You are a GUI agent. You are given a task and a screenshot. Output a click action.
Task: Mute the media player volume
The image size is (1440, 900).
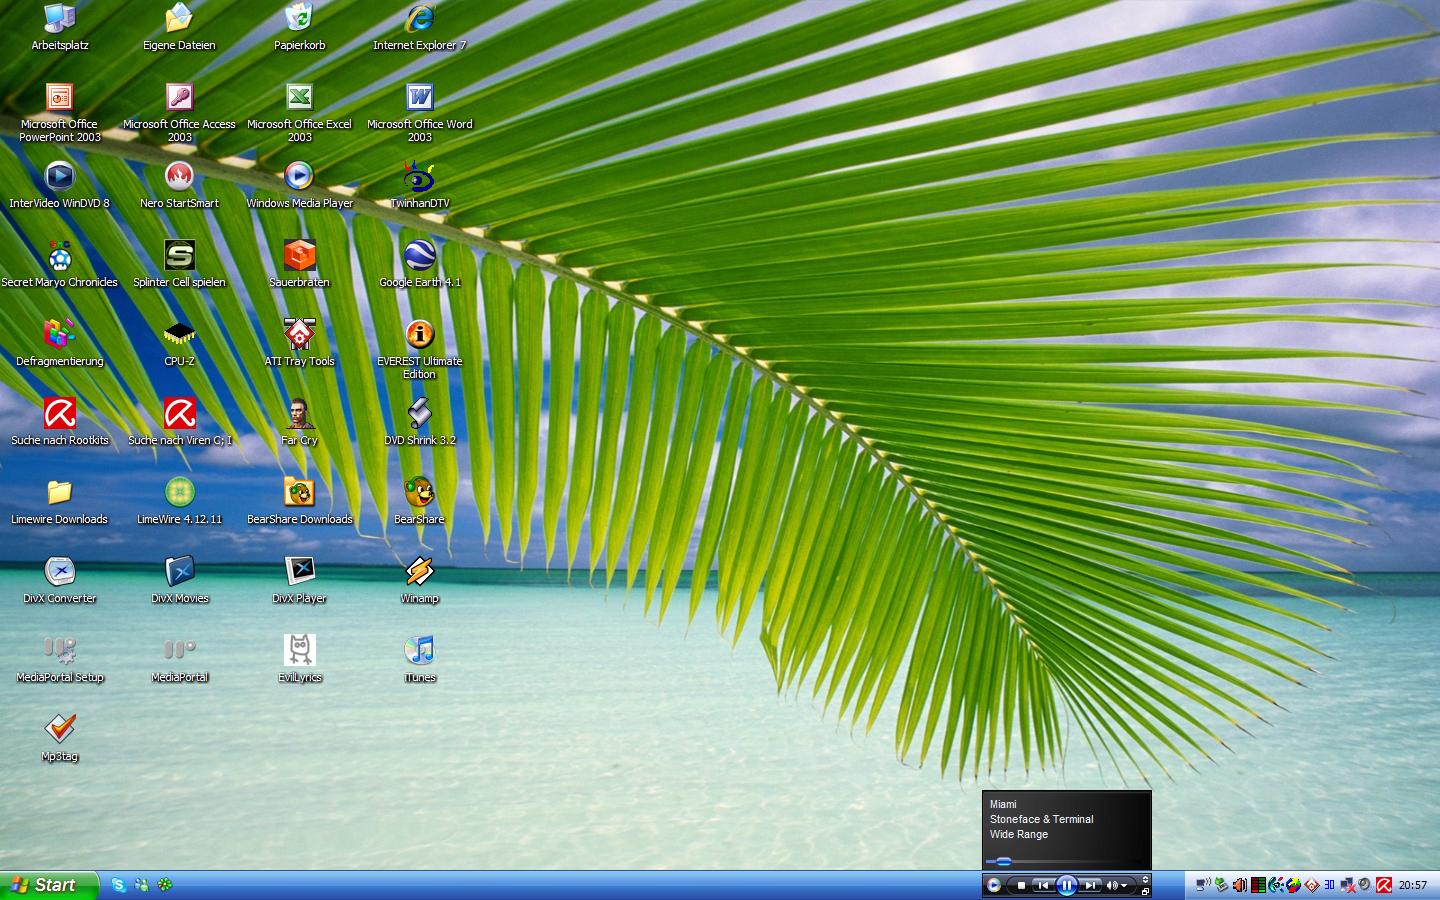pos(1112,885)
